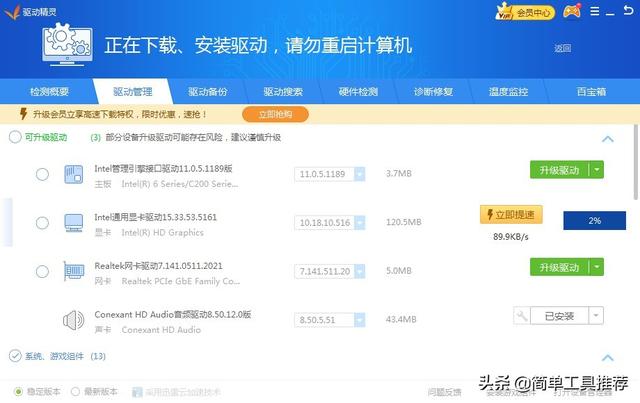Click the orange 立即抢购 button
This screenshot has height=403, width=640.
pos(276,114)
